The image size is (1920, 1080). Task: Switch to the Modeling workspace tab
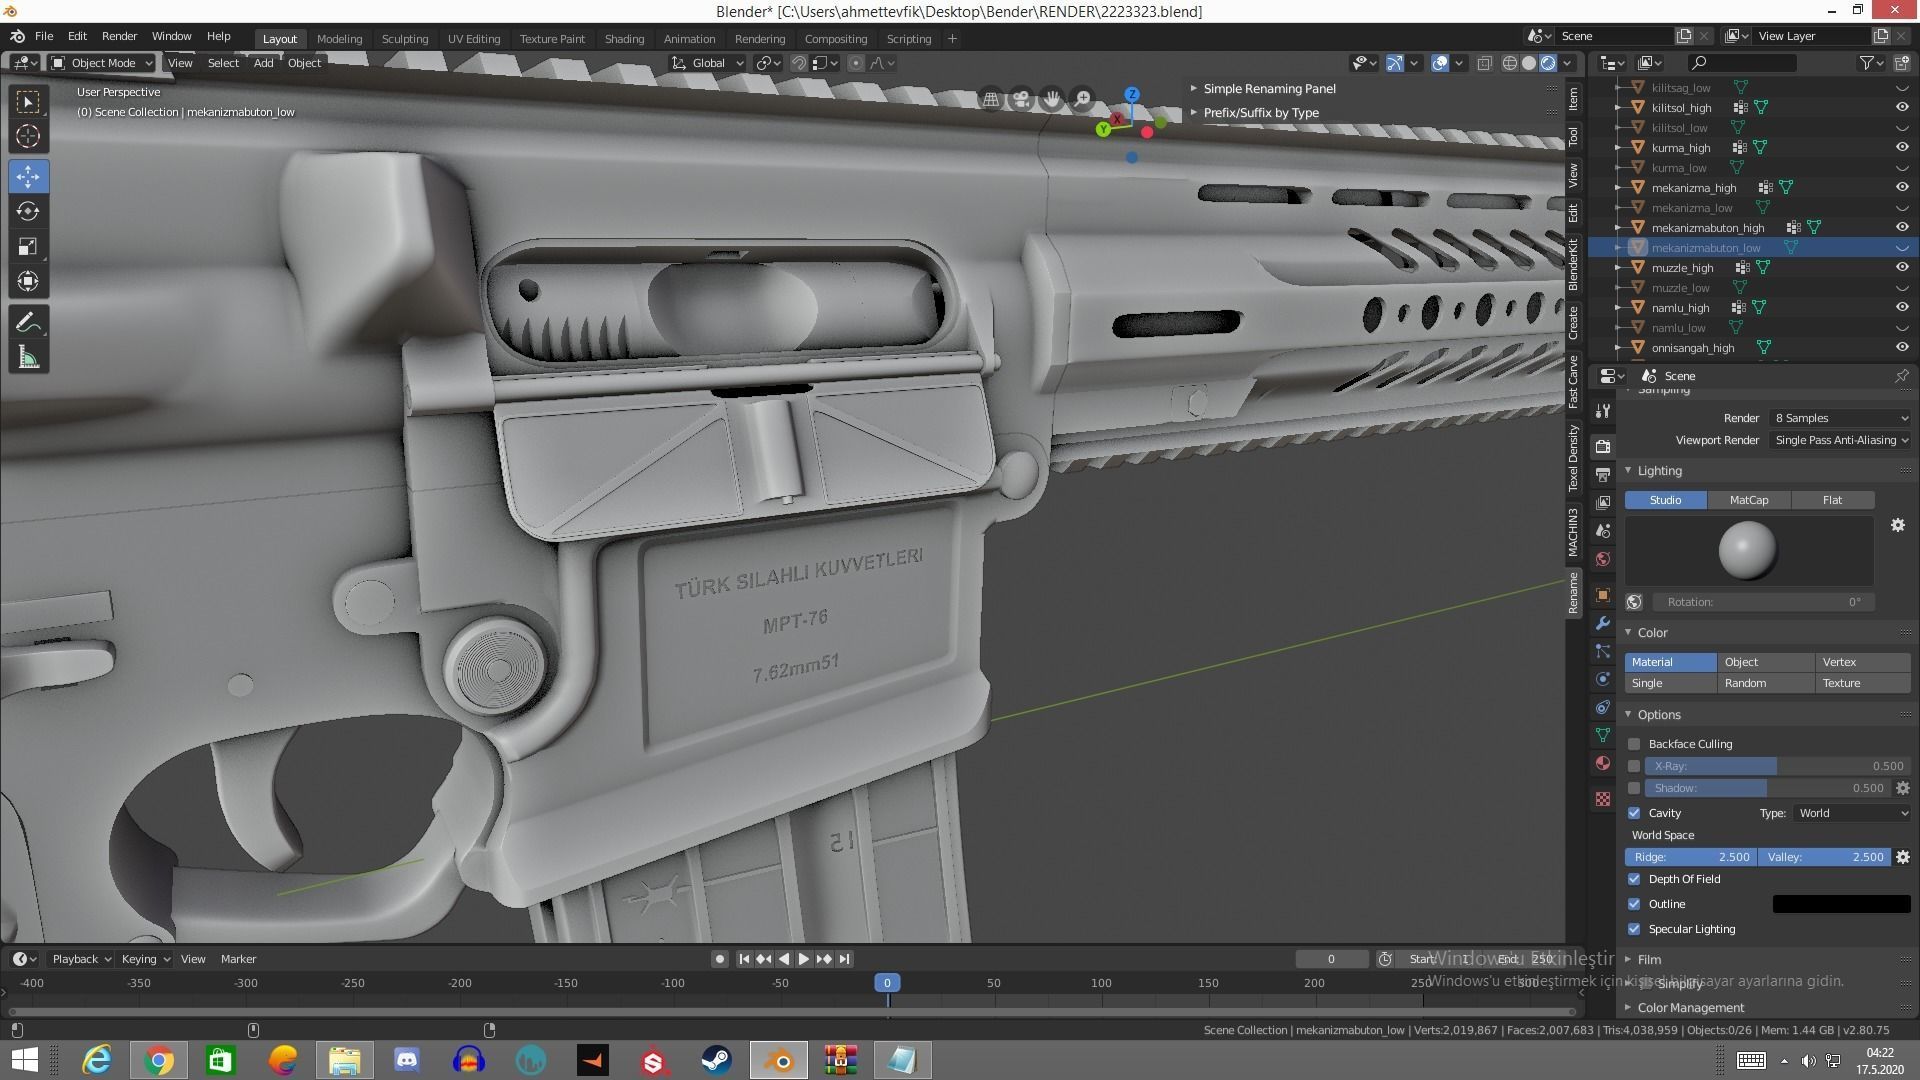coord(339,39)
